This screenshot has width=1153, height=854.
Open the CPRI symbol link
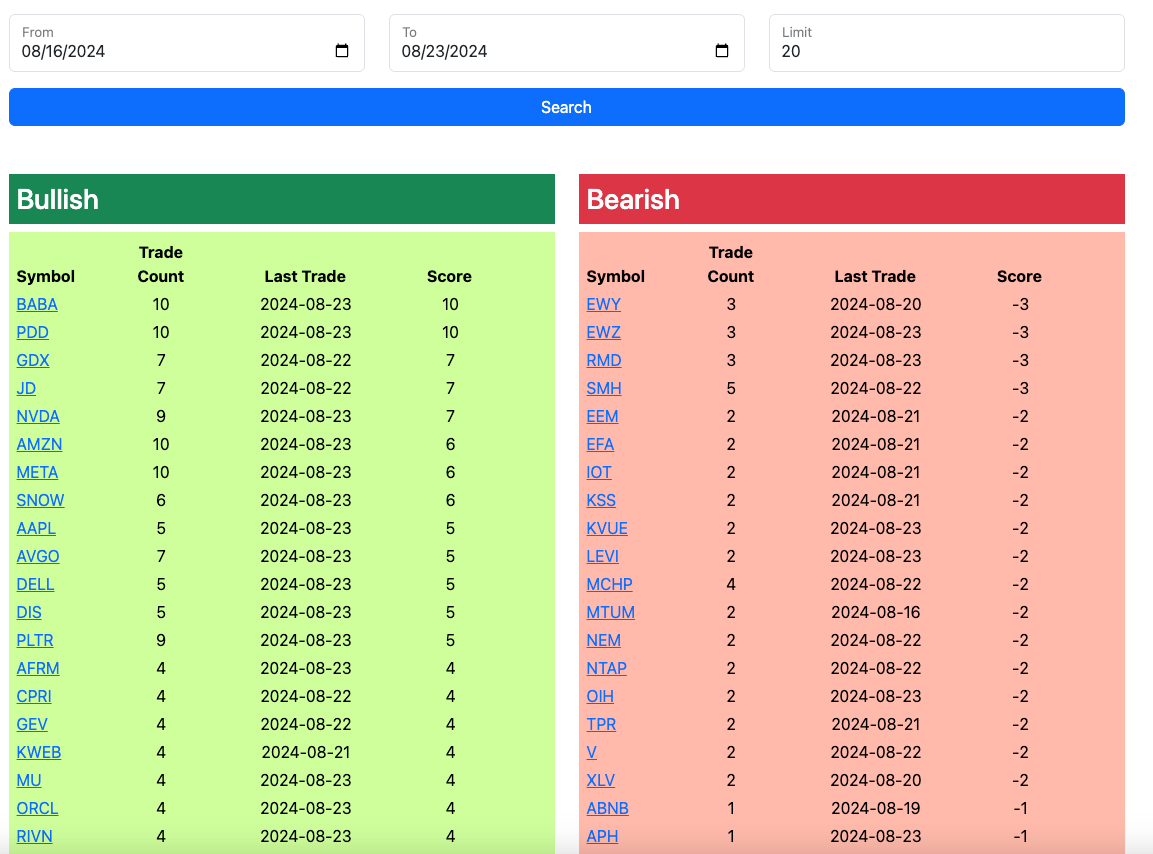pos(34,696)
